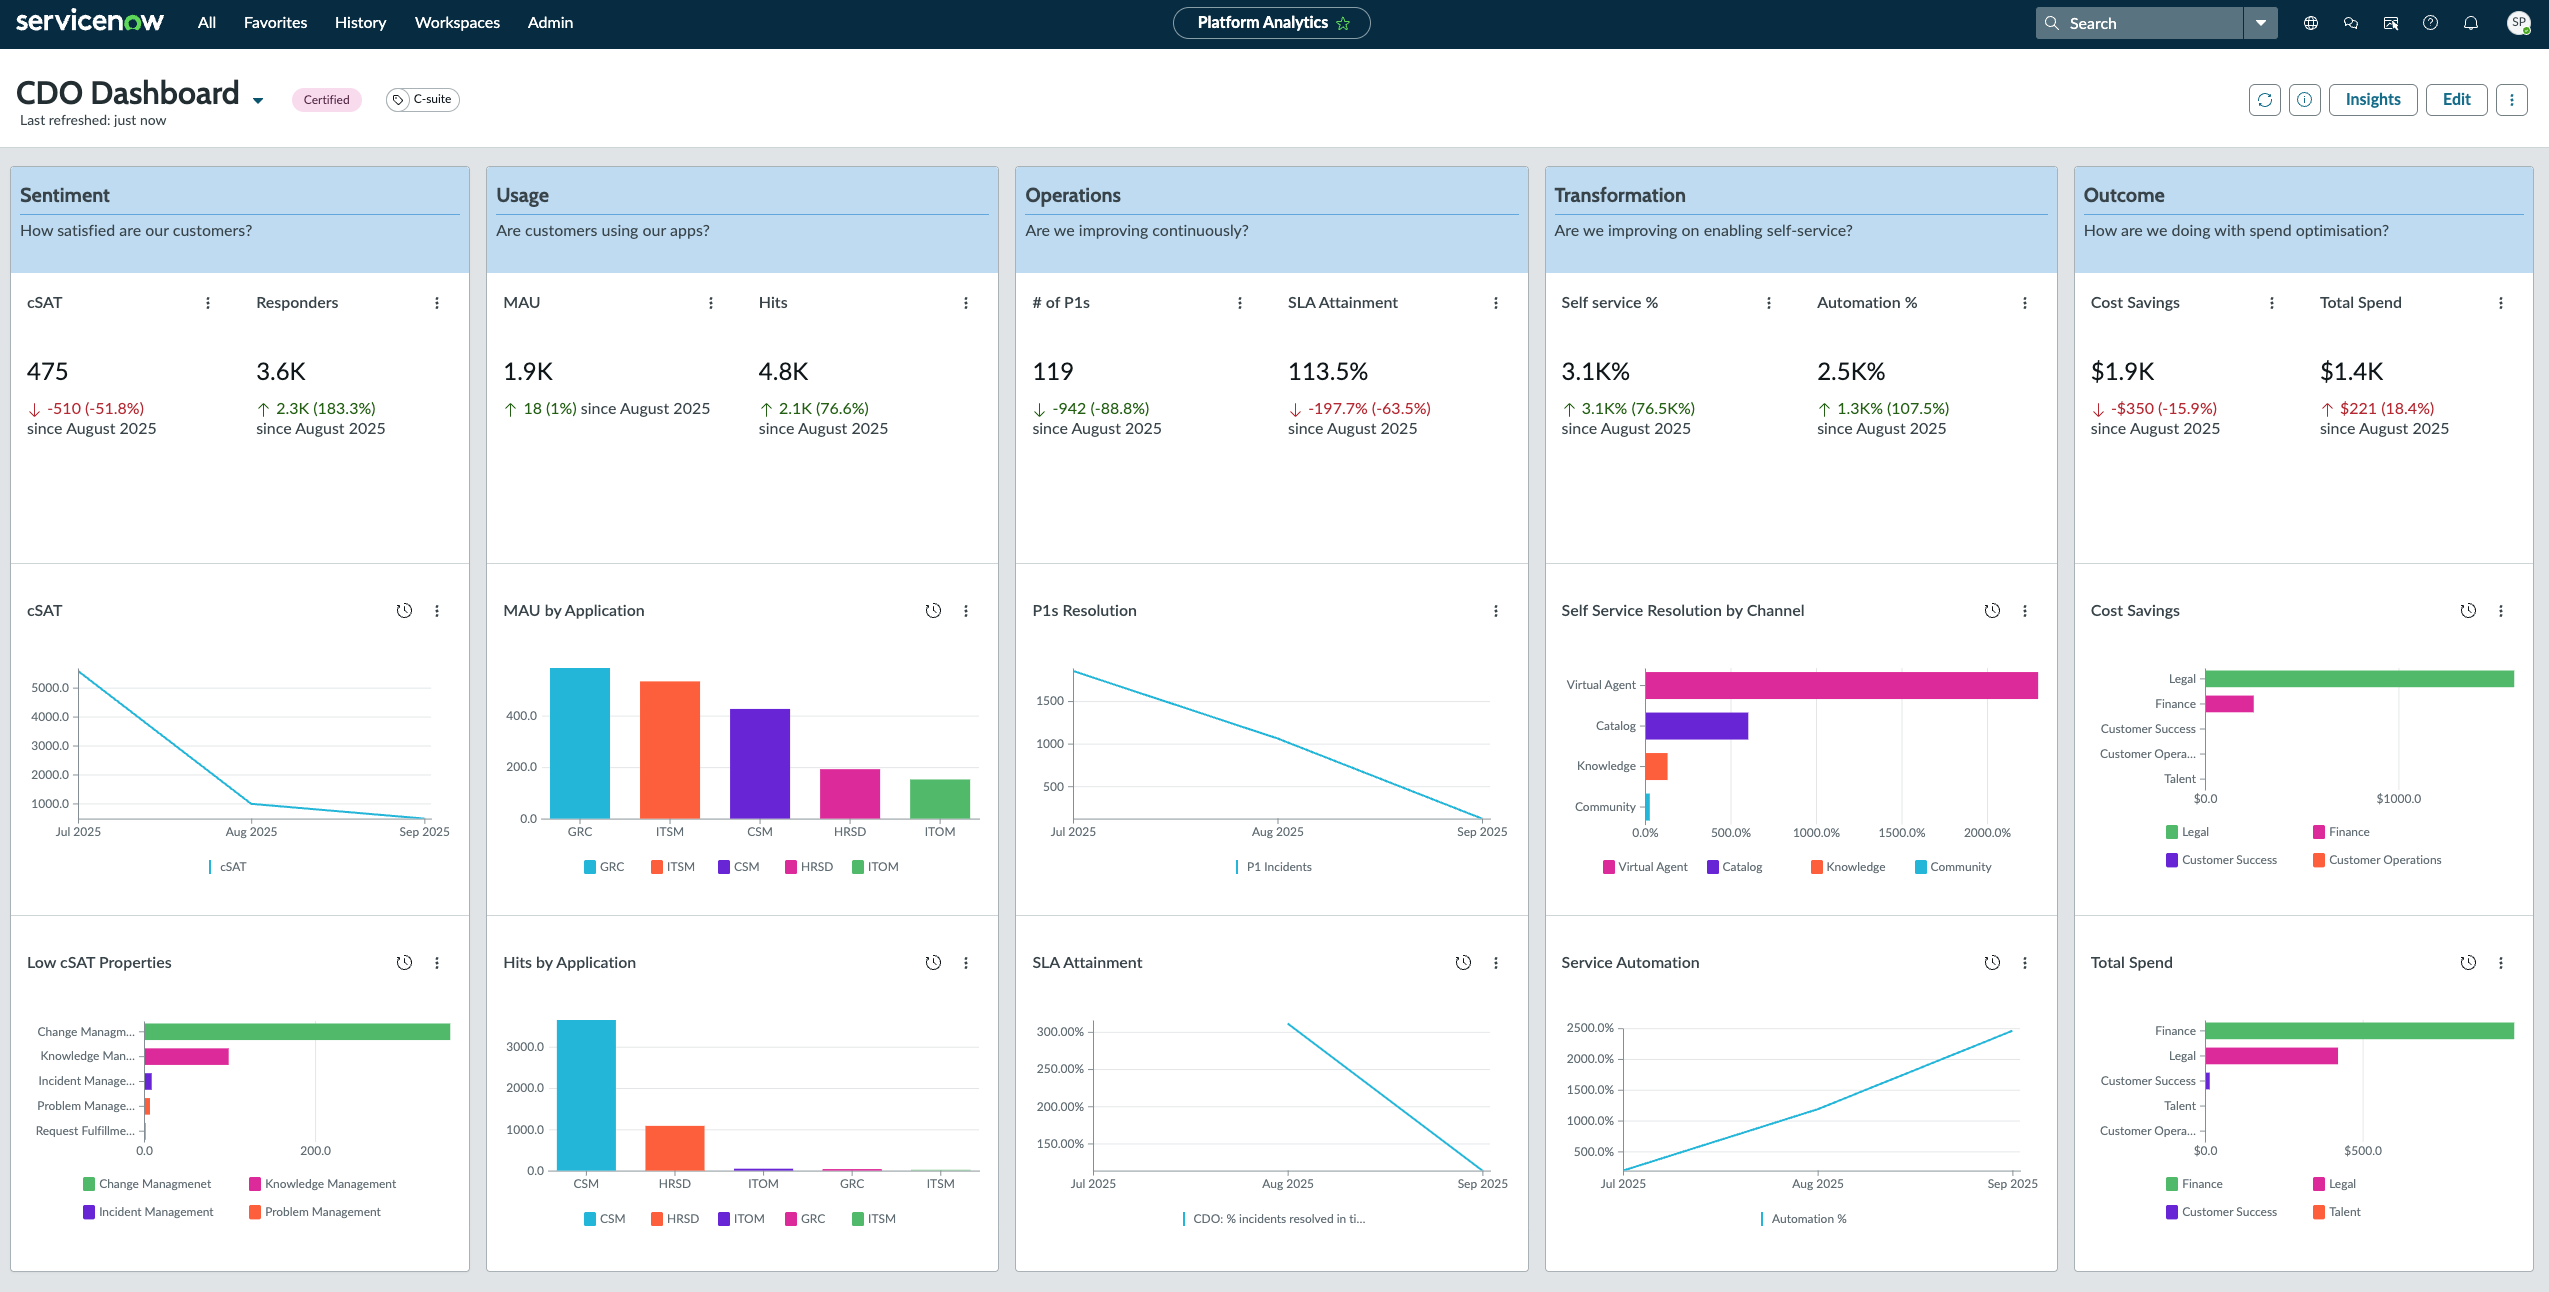Image resolution: width=2549 pixels, height=1292 pixels.
Task: Open the chat sidebar discussions icon
Action: tap(2351, 23)
